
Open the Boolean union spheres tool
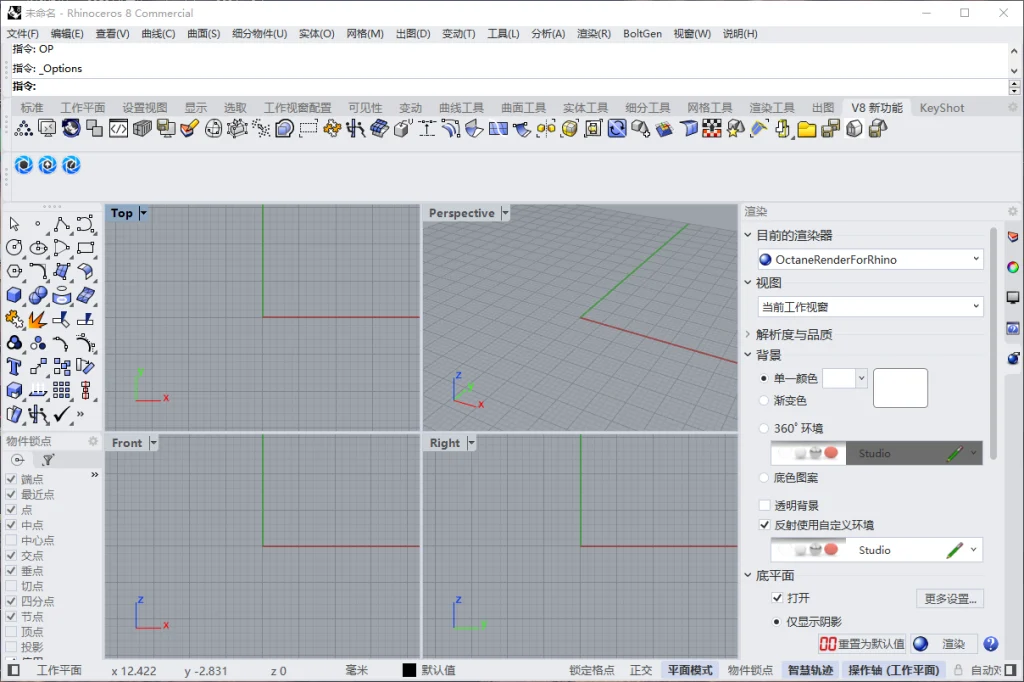pos(38,295)
